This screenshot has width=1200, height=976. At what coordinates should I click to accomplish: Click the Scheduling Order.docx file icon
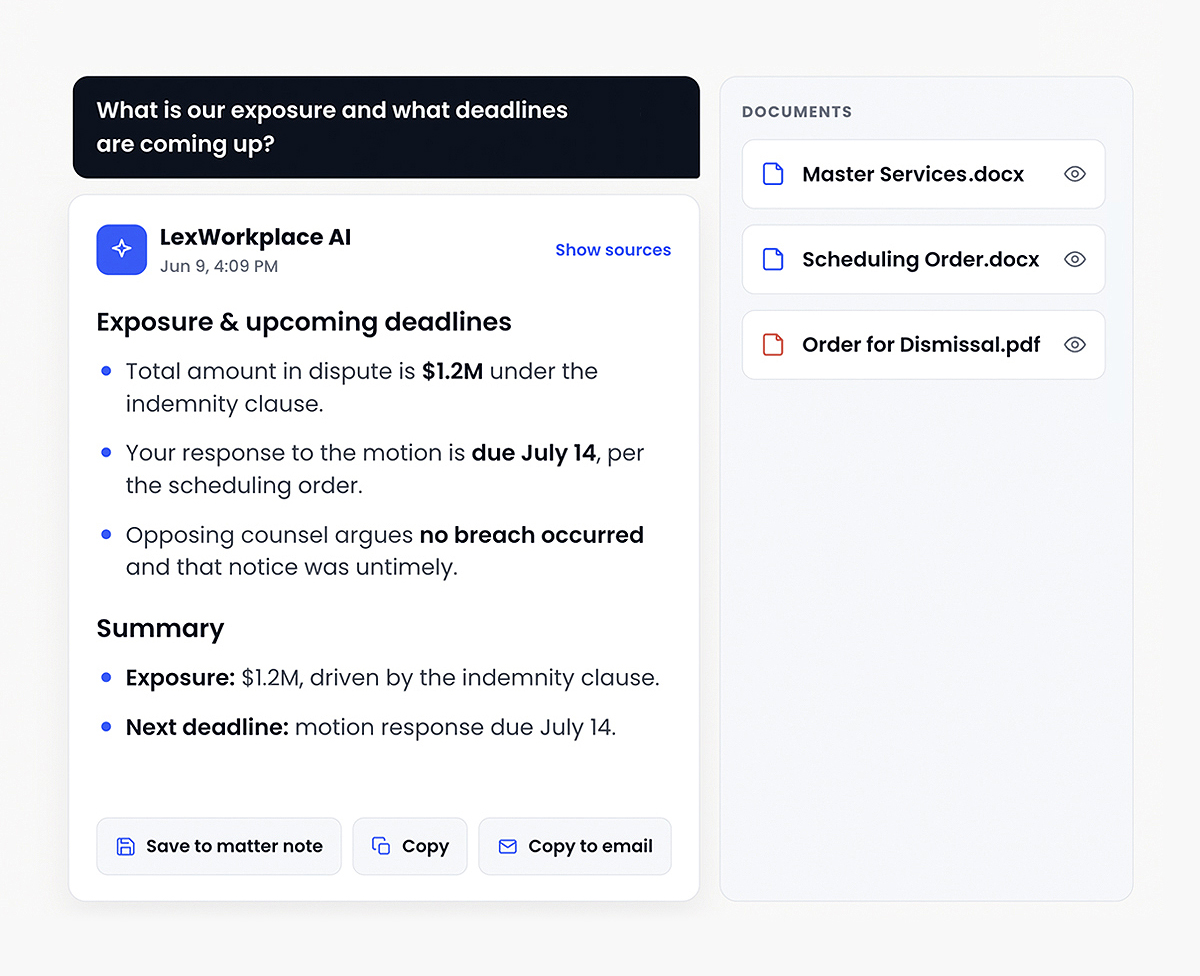click(773, 259)
